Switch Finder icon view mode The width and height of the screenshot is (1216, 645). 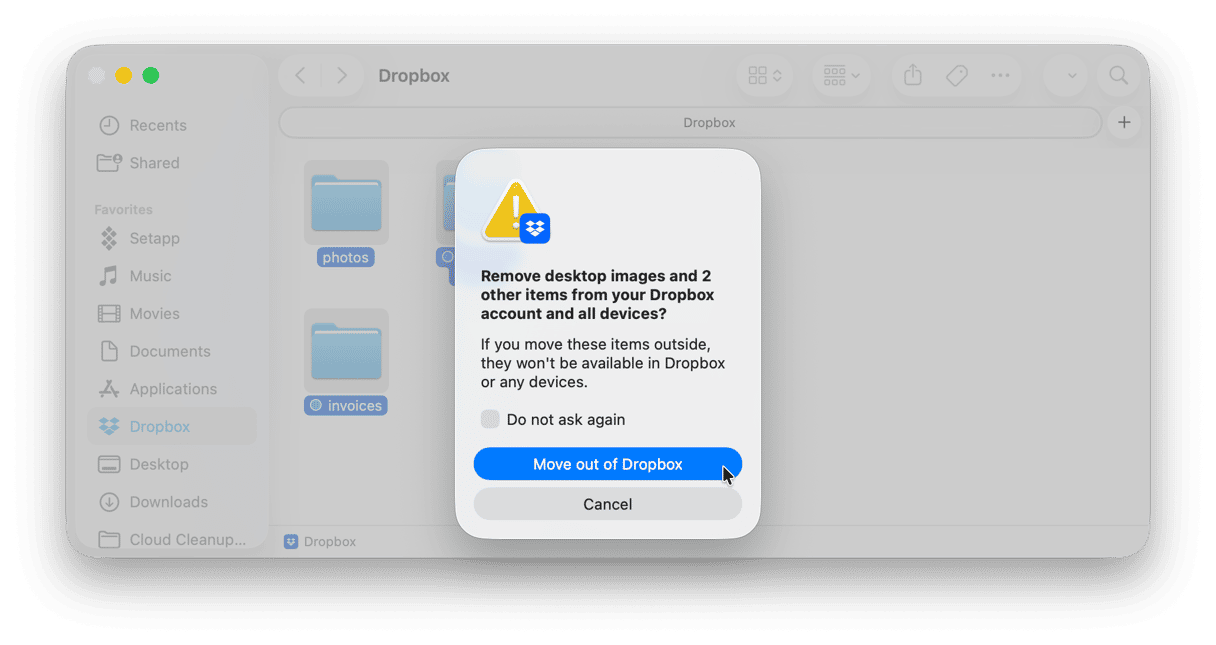coord(765,76)
